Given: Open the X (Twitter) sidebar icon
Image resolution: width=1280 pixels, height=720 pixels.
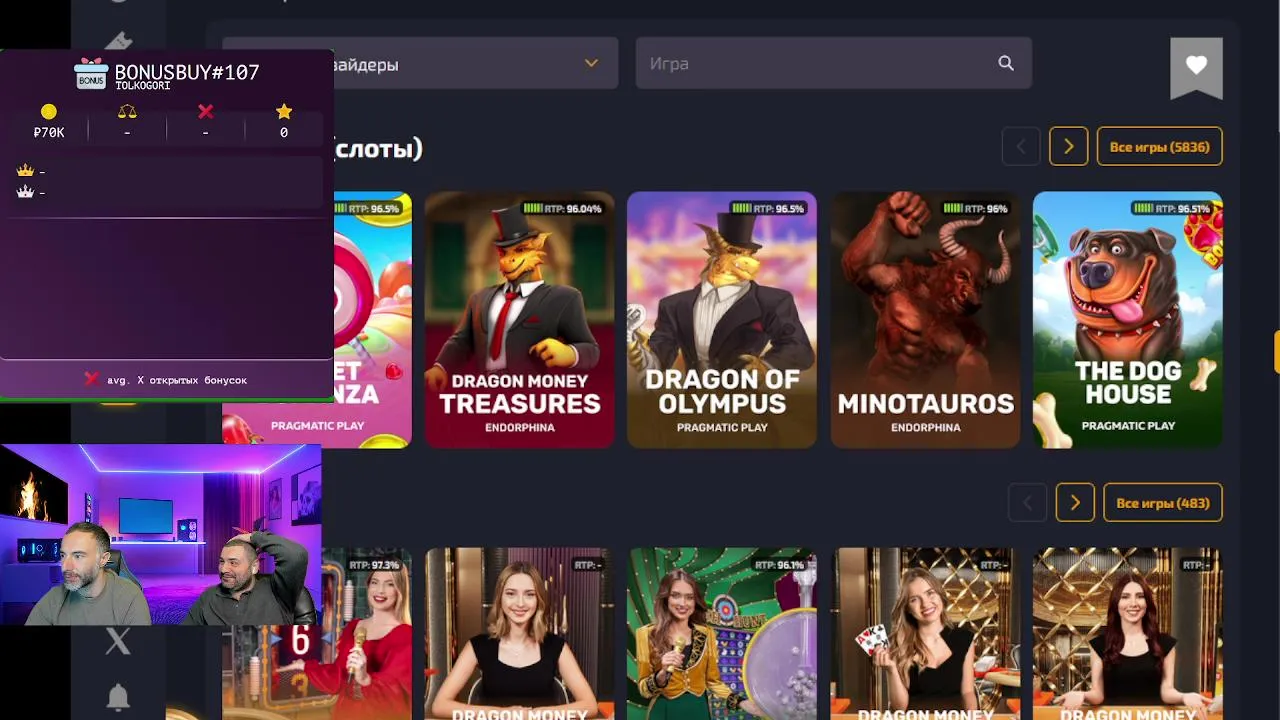Looking at the screenshot, I should click(x=118, y=641).
